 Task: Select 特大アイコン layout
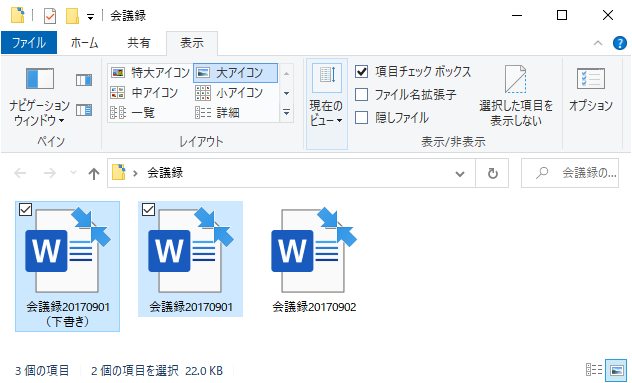(150, 73)
